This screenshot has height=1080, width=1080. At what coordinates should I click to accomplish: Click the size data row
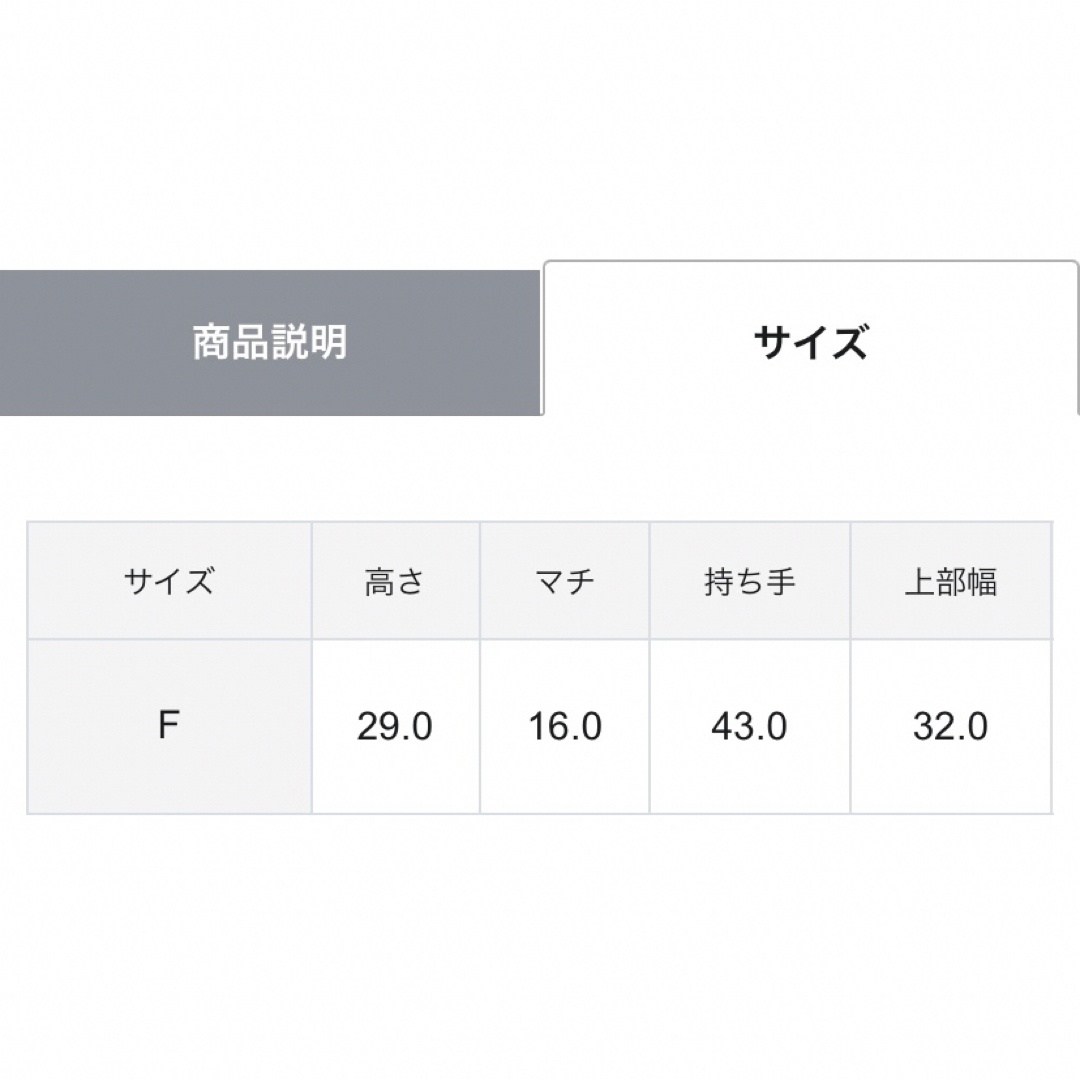pos(540,727)
